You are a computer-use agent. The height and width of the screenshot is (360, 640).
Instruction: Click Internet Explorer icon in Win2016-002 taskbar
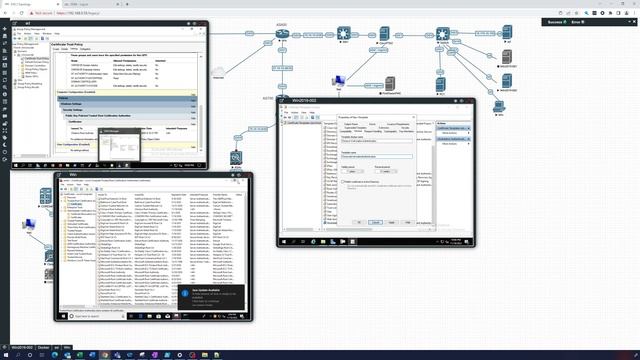pyautogui.click(x=313, y=242)
